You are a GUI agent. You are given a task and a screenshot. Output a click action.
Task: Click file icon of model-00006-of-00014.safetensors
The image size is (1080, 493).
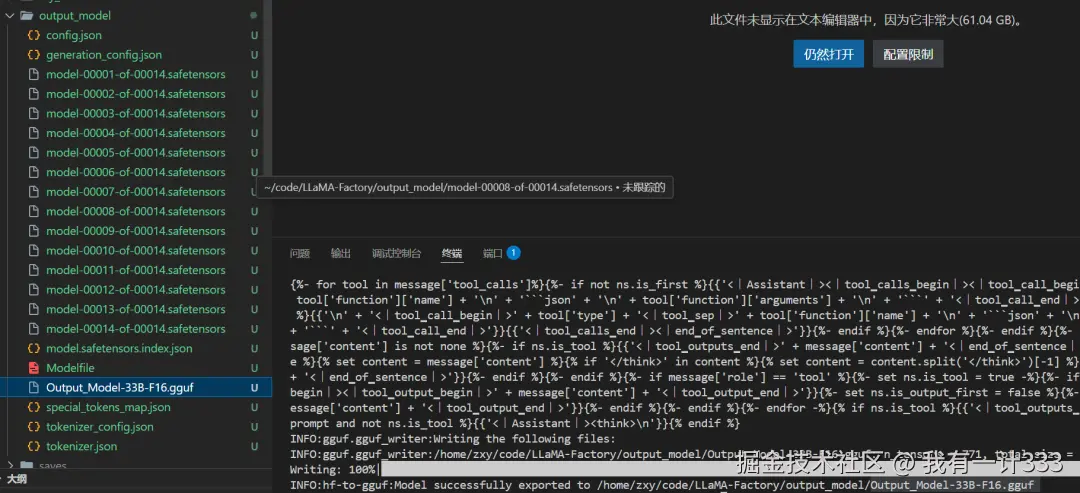click(x=32, y=172)
